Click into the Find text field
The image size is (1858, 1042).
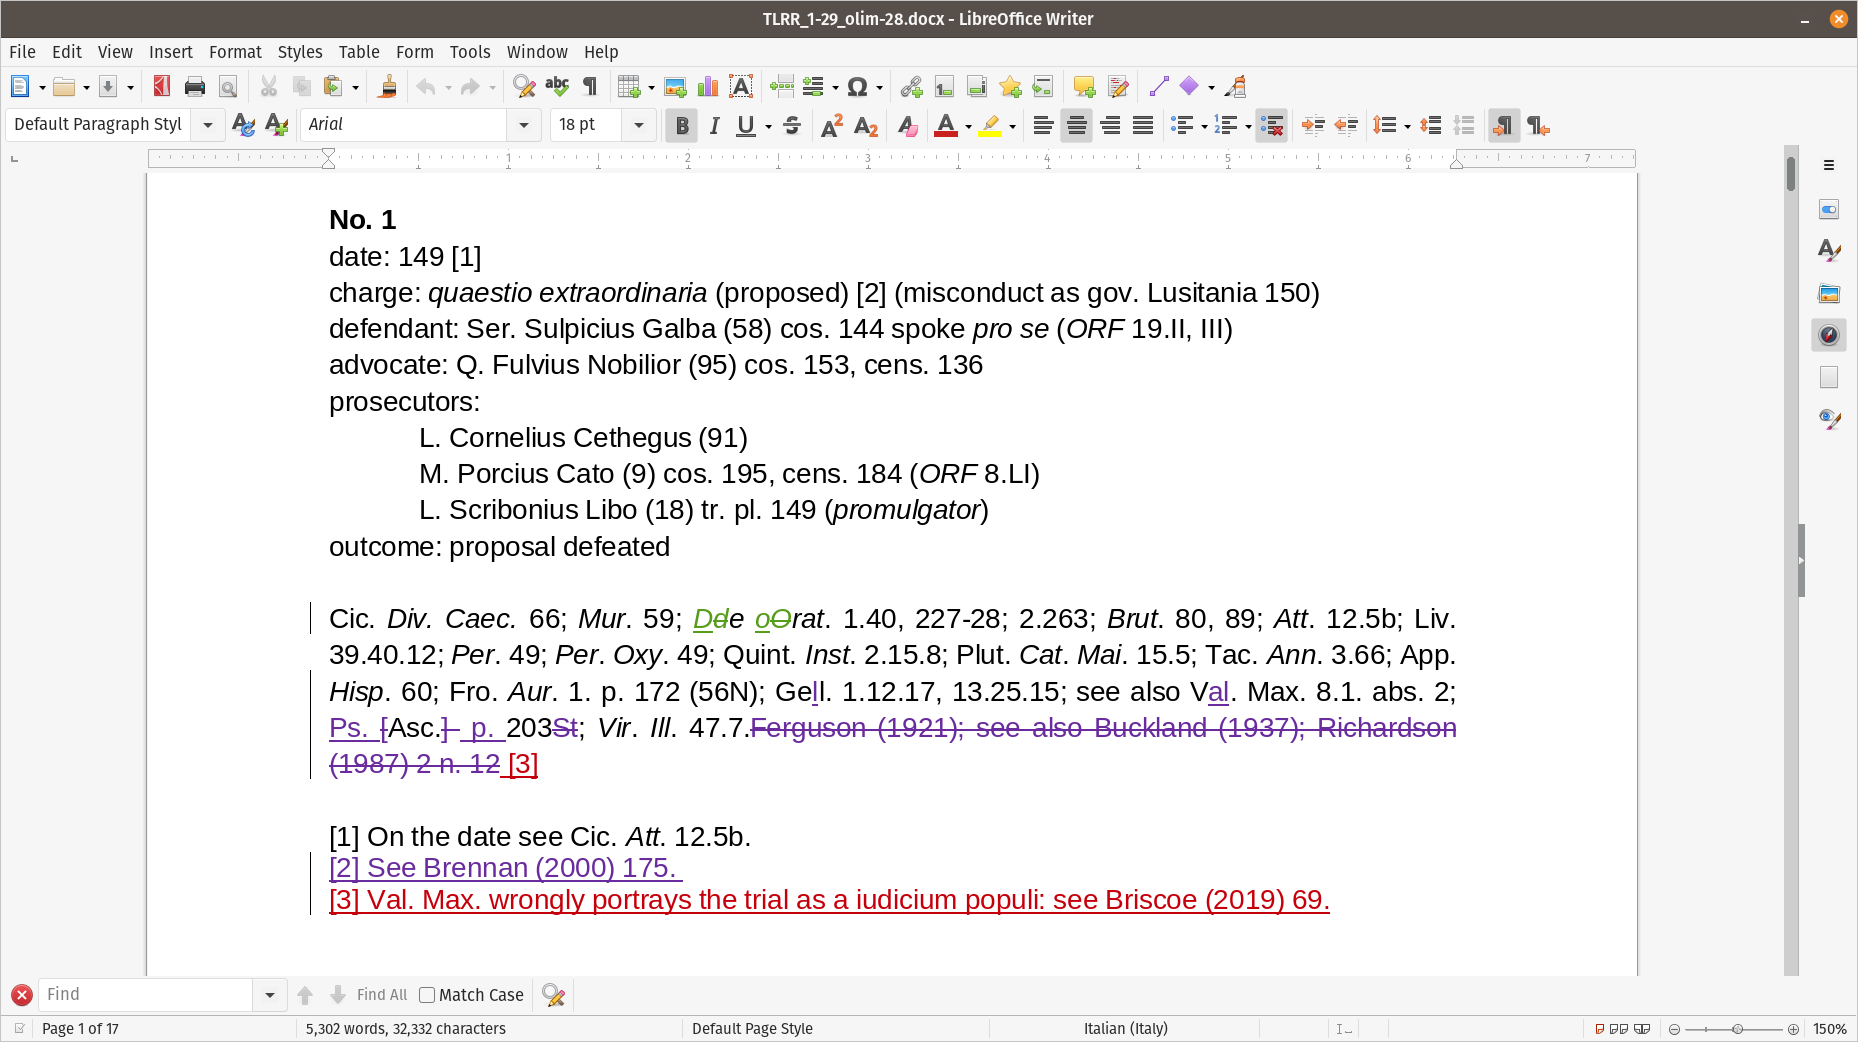click(x=145, y=995)
